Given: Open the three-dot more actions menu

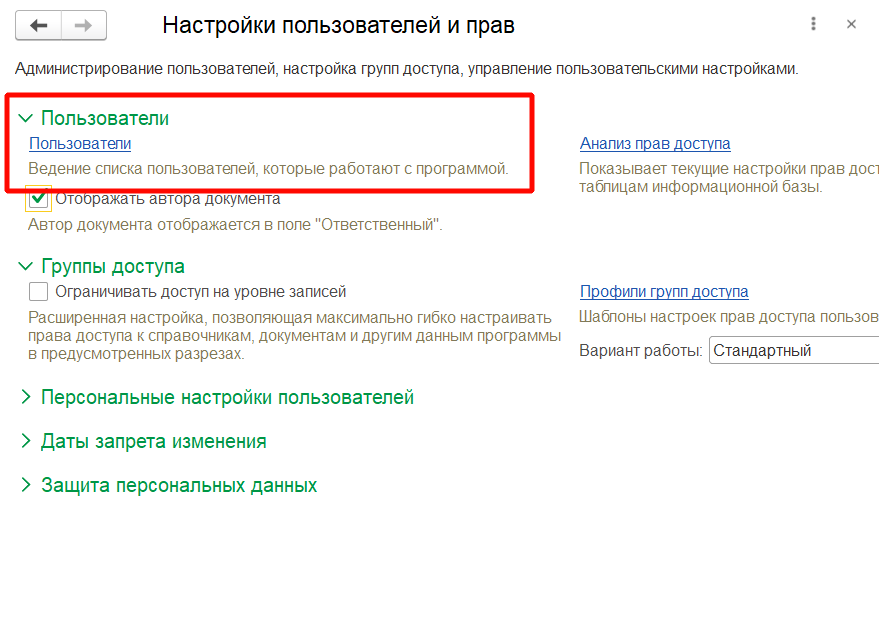Looking at the screenshot, I should click(814, 24).
